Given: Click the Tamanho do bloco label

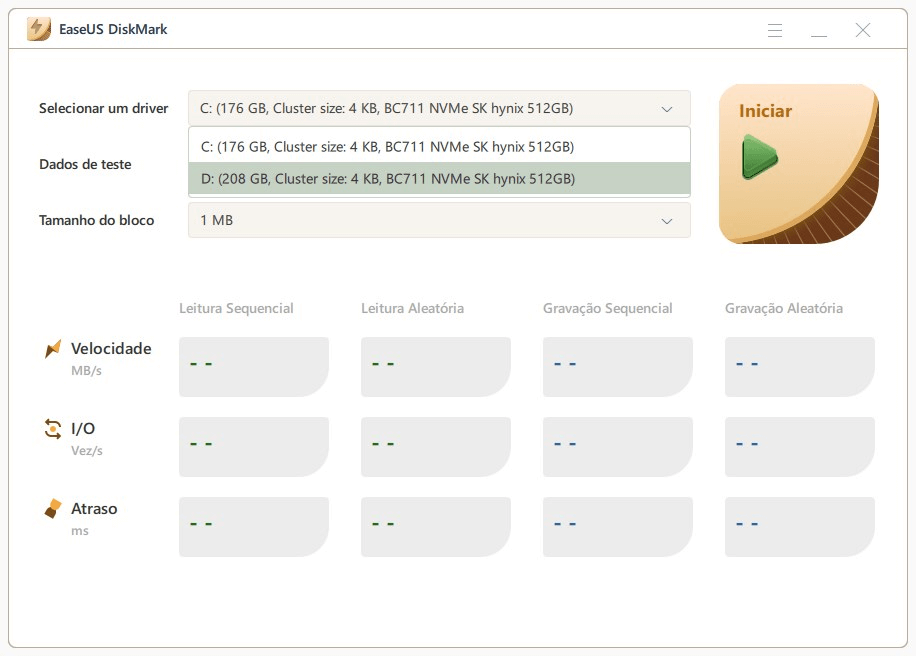Looking at the screenshot, I should pyautogui.click(x=96, y=221).
